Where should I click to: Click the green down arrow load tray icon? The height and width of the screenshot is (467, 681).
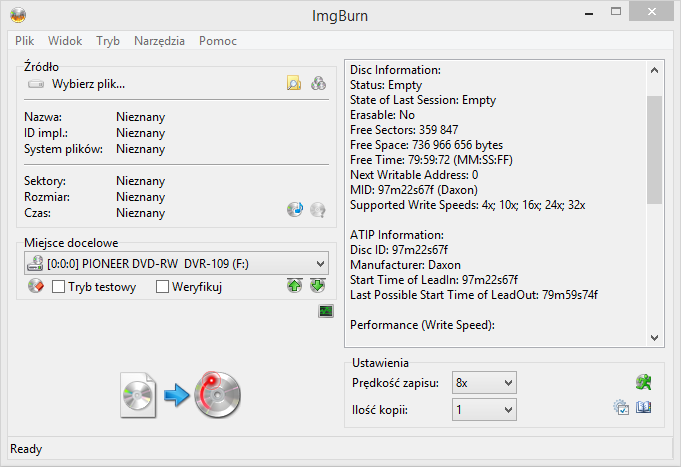click(x=318, y=285)
